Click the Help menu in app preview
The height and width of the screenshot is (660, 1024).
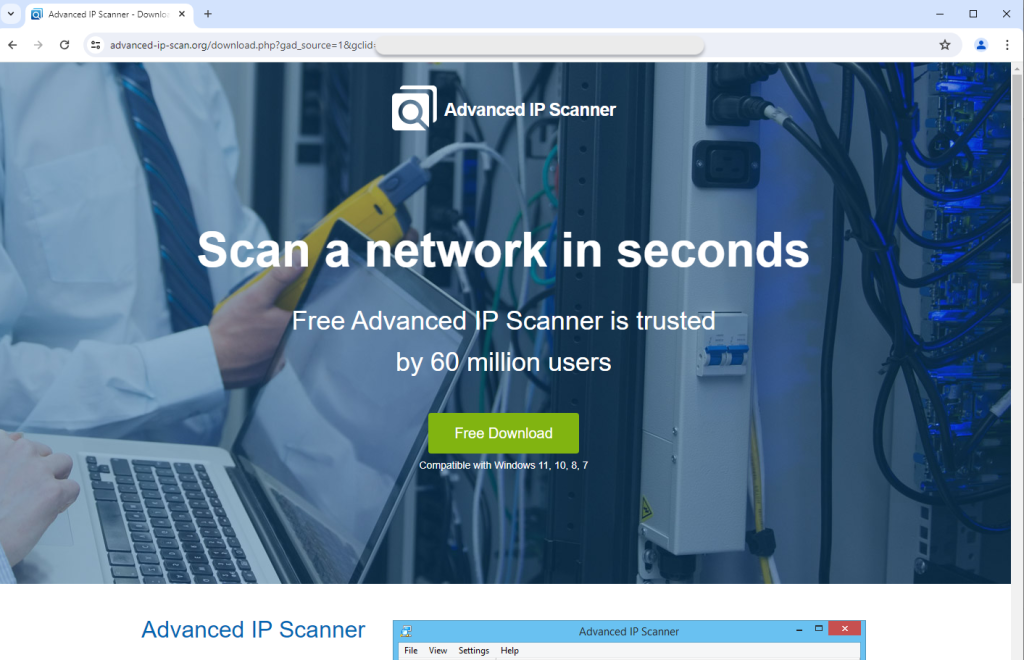click(x=509, y=650)
